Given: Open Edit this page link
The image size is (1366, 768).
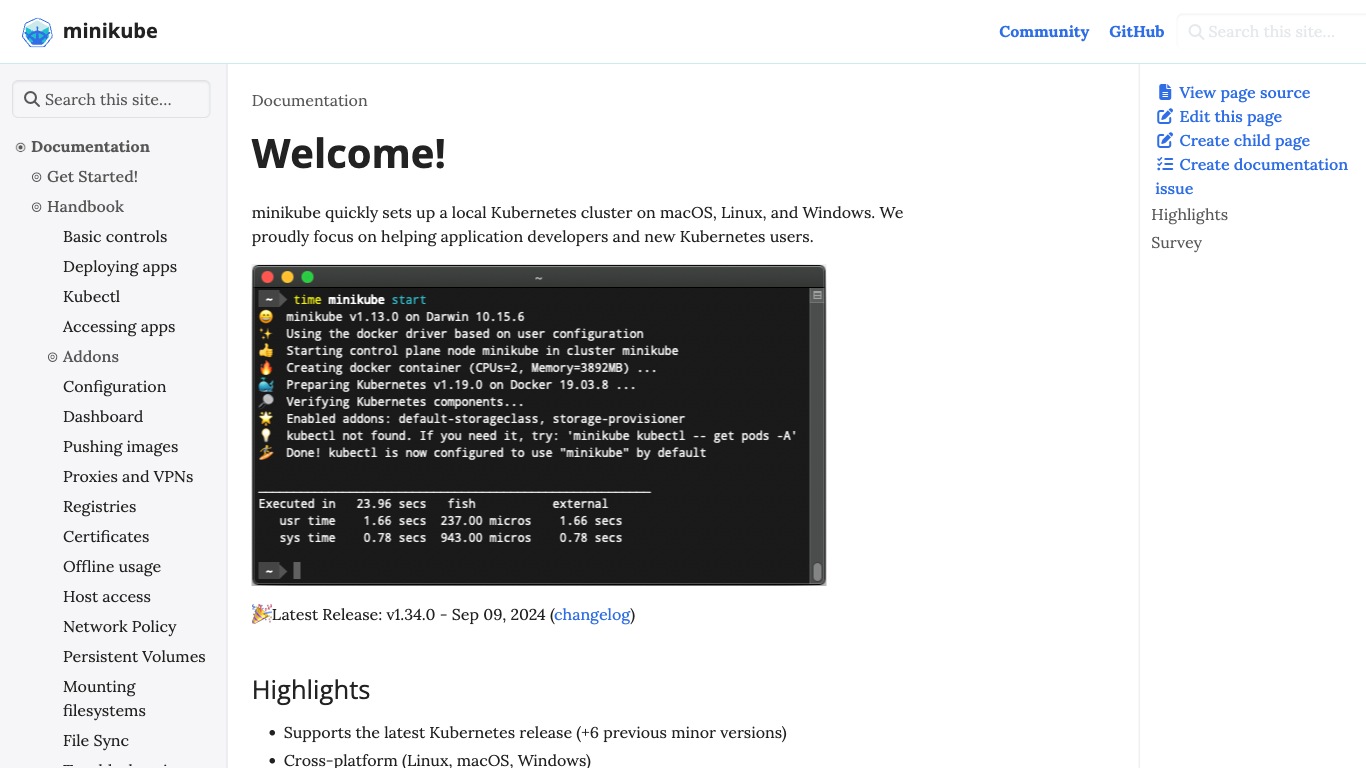Looking at the screenshot, I should (1230, 116).
